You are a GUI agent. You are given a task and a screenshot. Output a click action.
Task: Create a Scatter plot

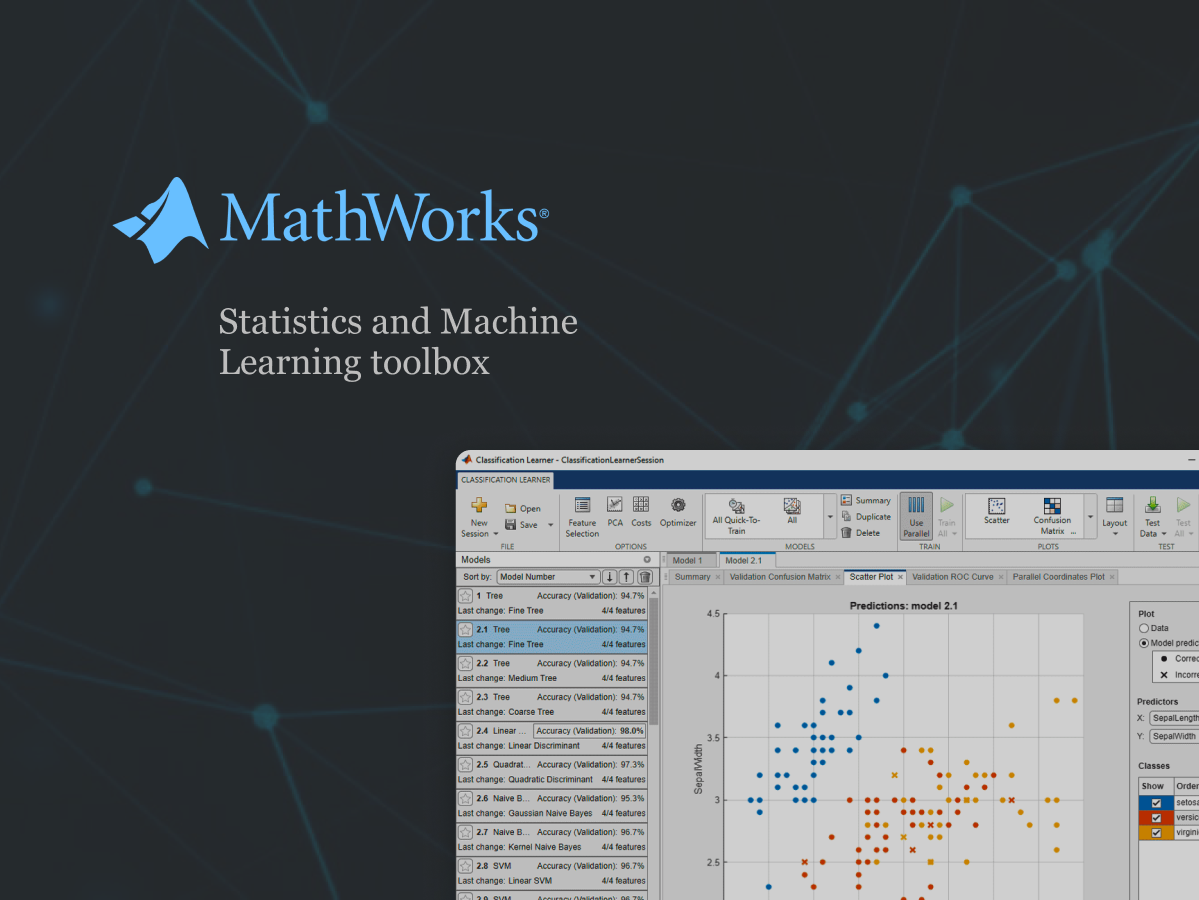[996, 511]
